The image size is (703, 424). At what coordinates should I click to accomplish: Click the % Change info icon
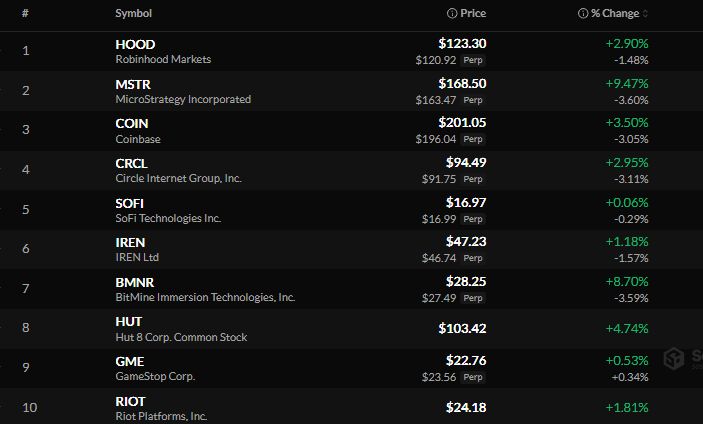click(x=583, y=13)
